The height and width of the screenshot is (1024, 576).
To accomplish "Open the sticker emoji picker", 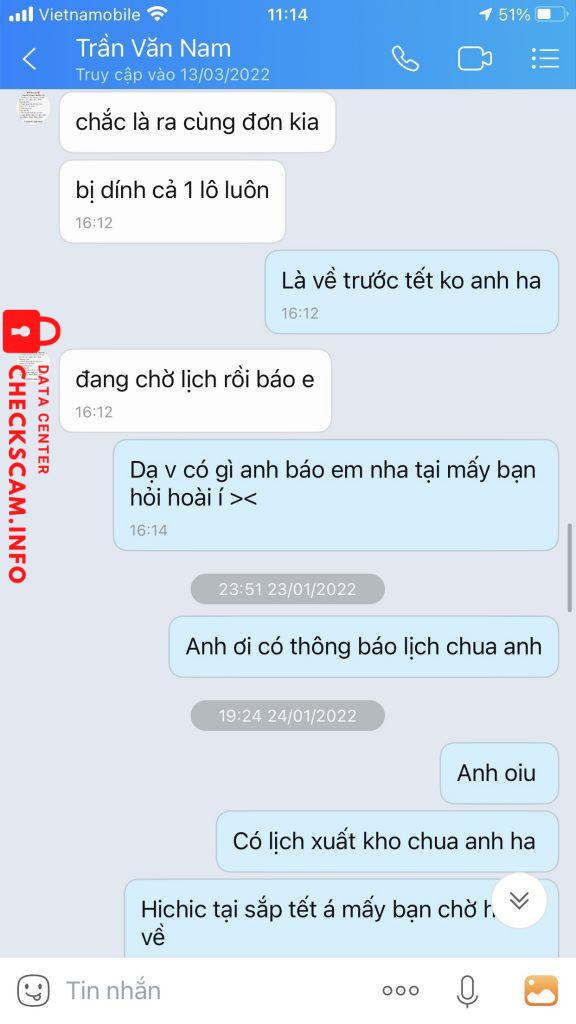I will click(x=33, y=990).
